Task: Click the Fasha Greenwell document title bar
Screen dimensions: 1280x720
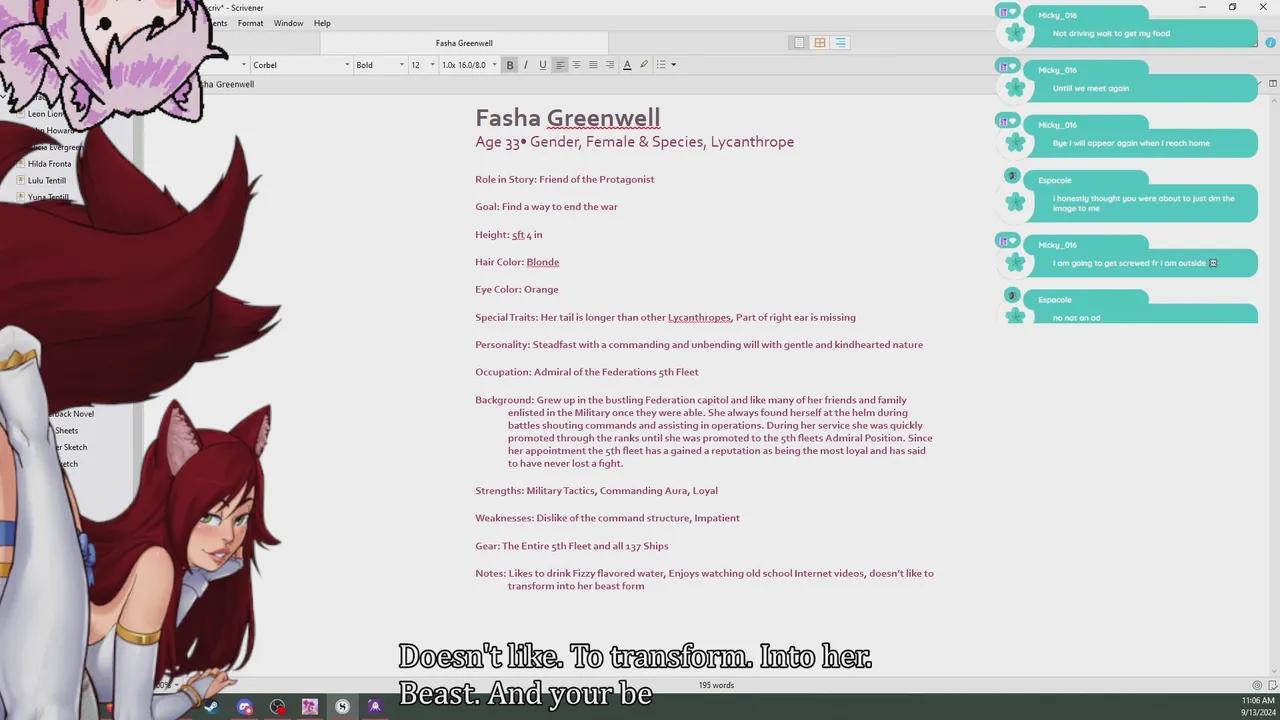Action: click(x=464, y=43)
